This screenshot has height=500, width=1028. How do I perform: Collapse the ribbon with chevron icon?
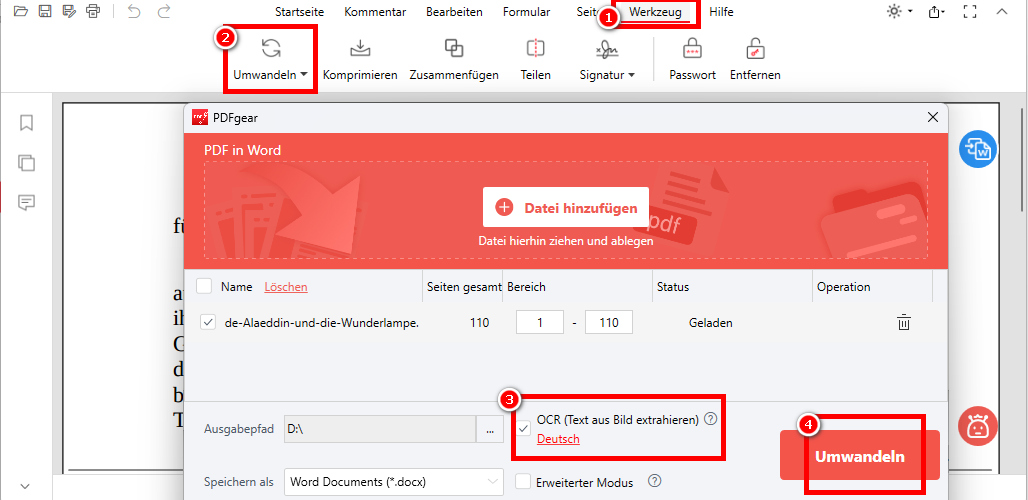pos(1001,12)
